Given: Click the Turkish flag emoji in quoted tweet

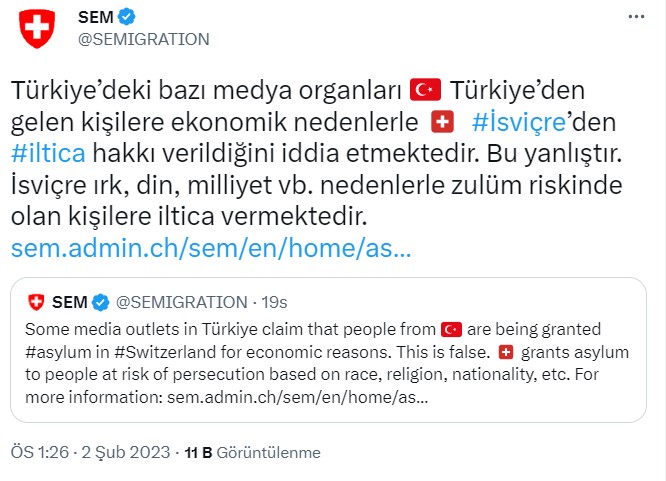Looking at the screenshot, I should [x=451, y=329].
